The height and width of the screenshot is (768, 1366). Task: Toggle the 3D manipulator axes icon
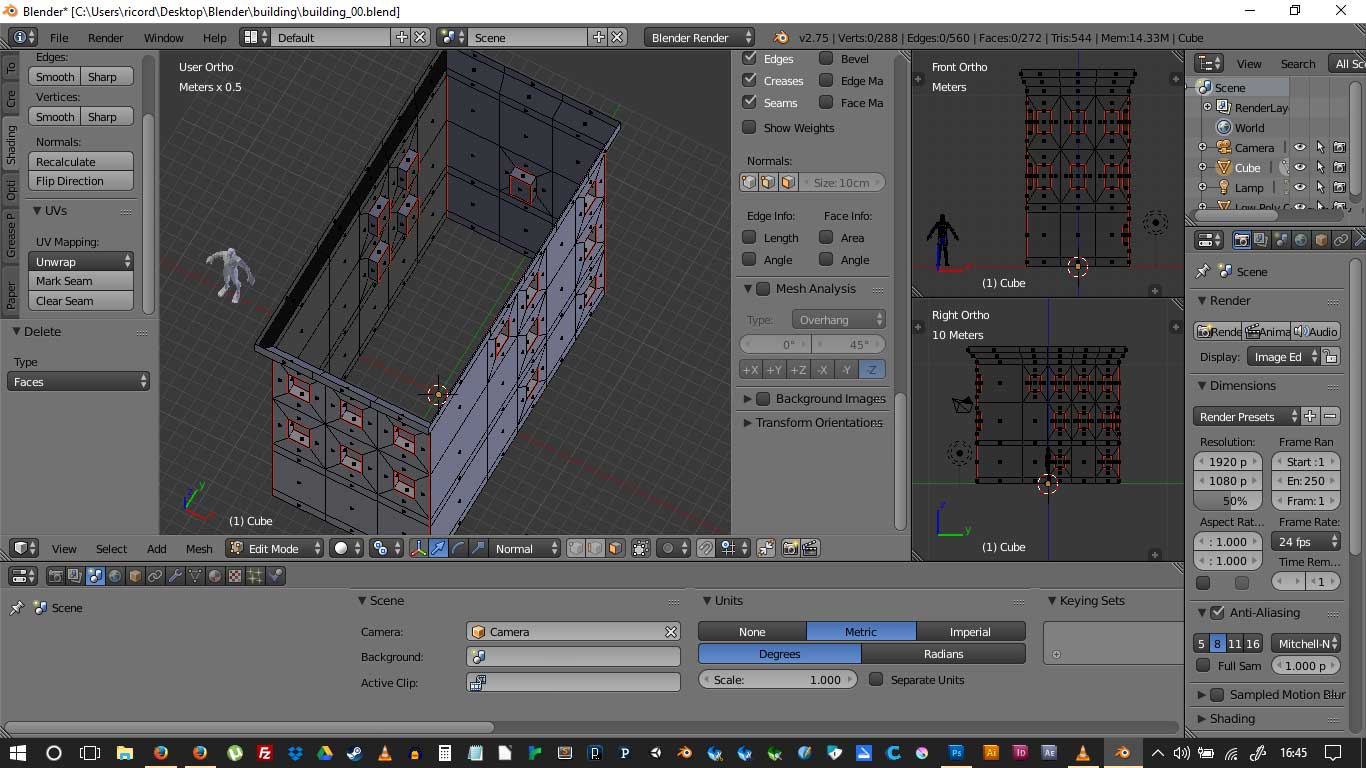click(x=418, y=548)
